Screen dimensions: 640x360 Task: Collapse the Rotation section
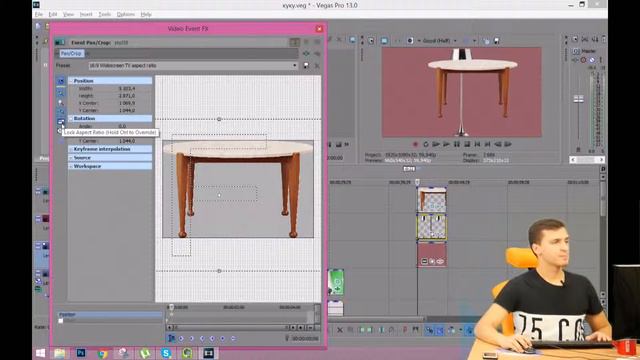coord(71,118)
